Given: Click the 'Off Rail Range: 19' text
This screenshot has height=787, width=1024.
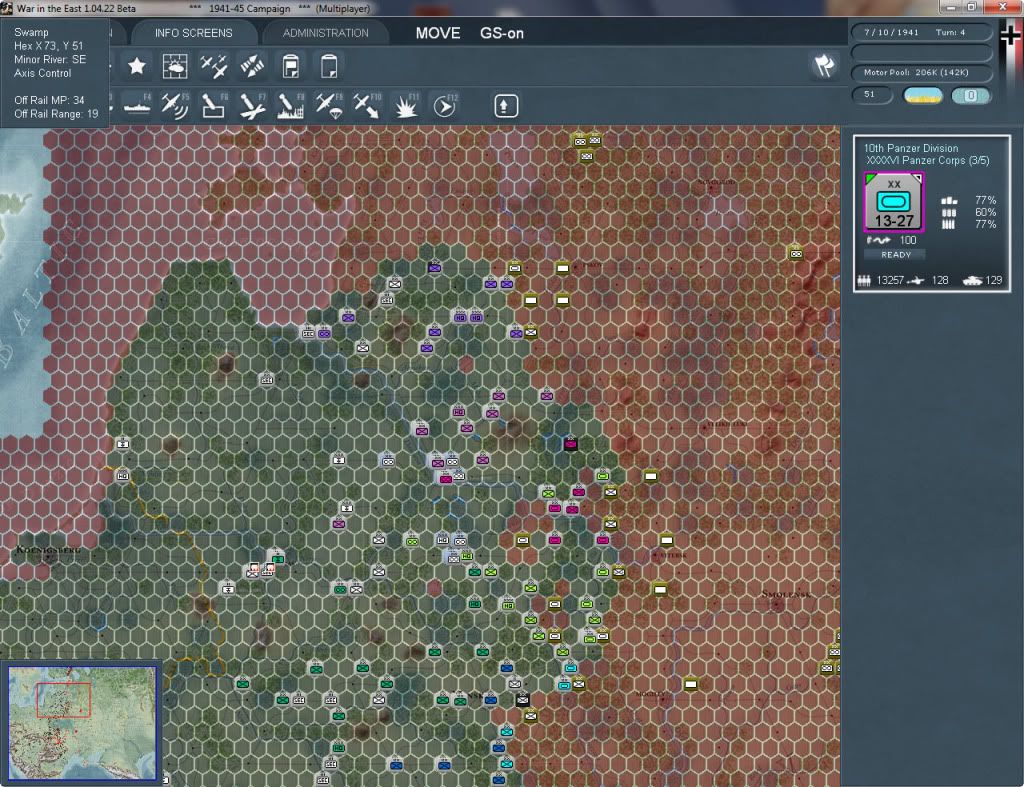Looking at the screenshot, I should pyautogui.click(x=56, y=114).
